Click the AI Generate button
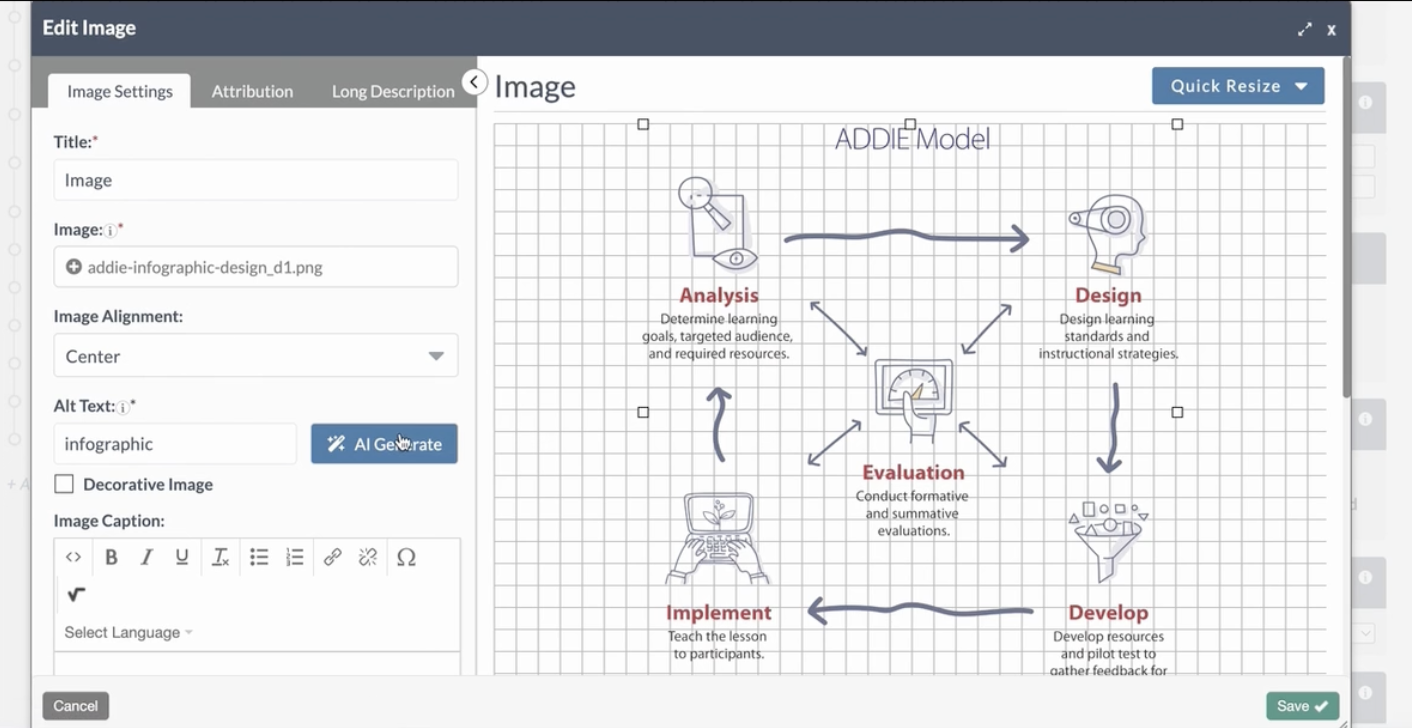Screen dimensions: 1412x728 coord(384,444)
